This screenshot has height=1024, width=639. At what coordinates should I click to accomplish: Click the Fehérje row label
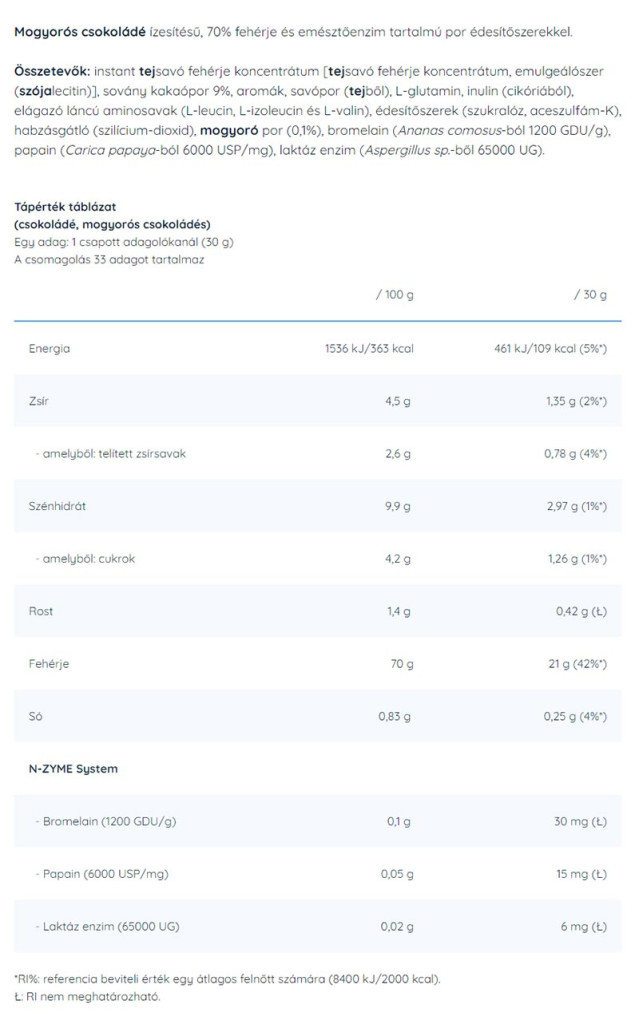tap(50, 663)
